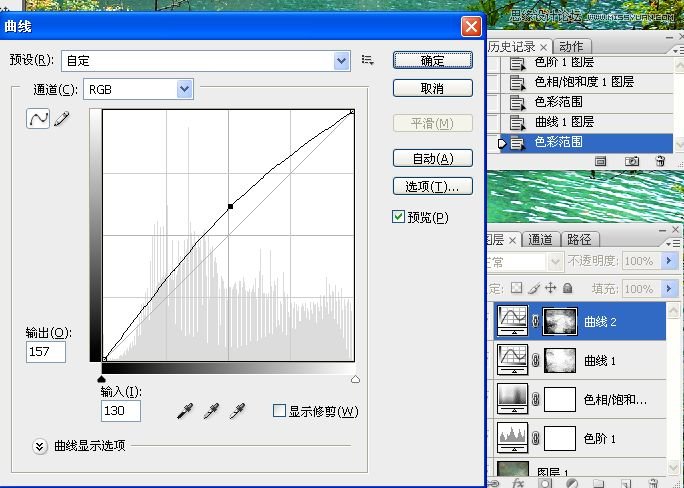This screenshot has width=684, height=488.
Task: Select the curve point editing tool
Action: (x=38, y=119)
